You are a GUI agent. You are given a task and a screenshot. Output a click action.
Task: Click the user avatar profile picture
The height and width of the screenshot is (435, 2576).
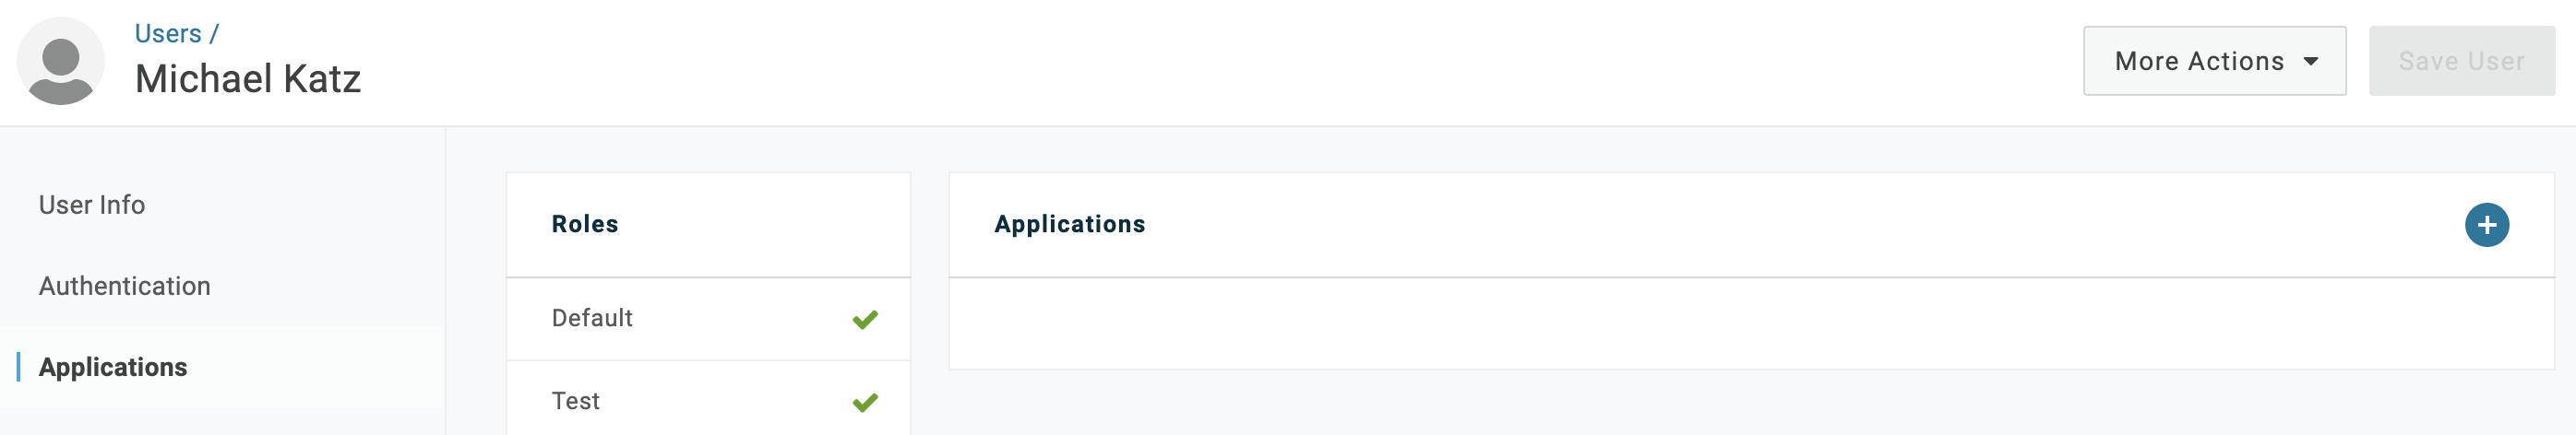(x=61, y=61)
